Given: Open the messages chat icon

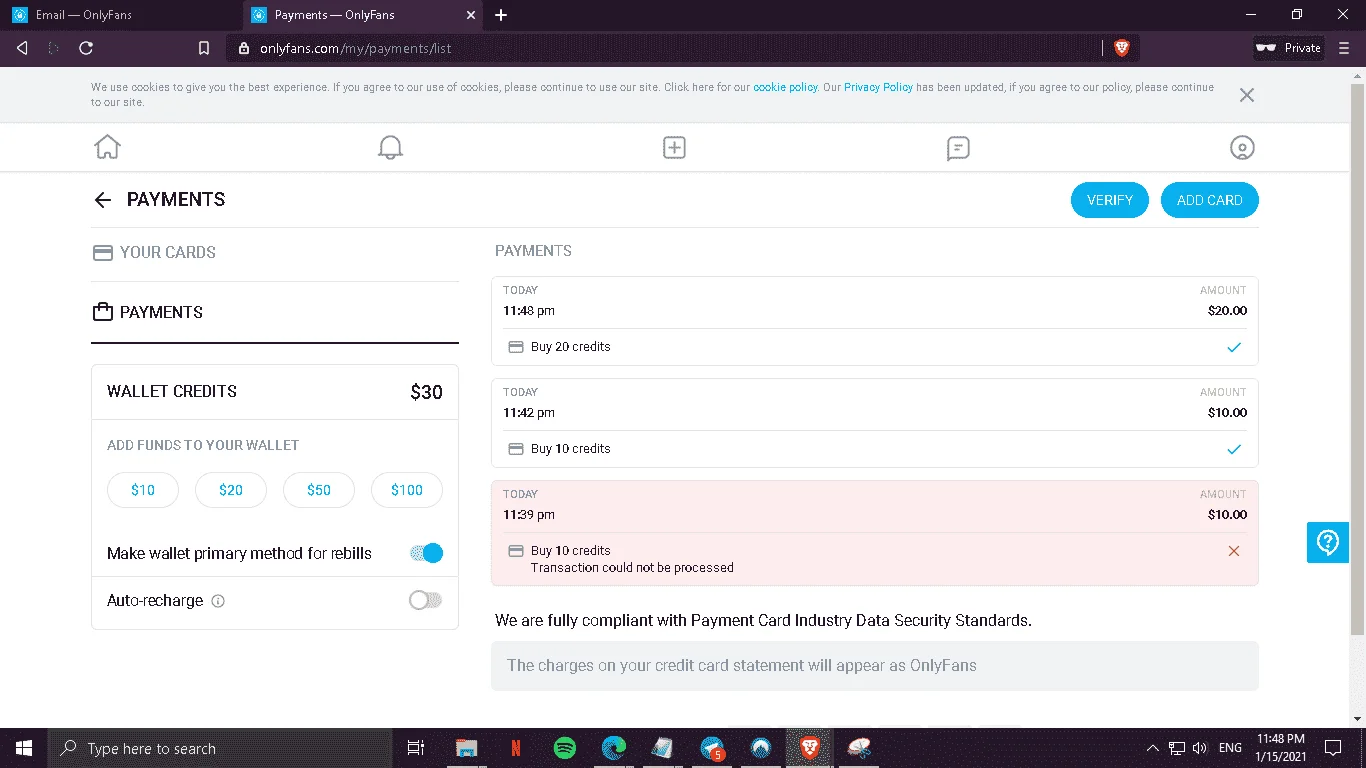Looking at the screenshot, I should click(958, 148).
